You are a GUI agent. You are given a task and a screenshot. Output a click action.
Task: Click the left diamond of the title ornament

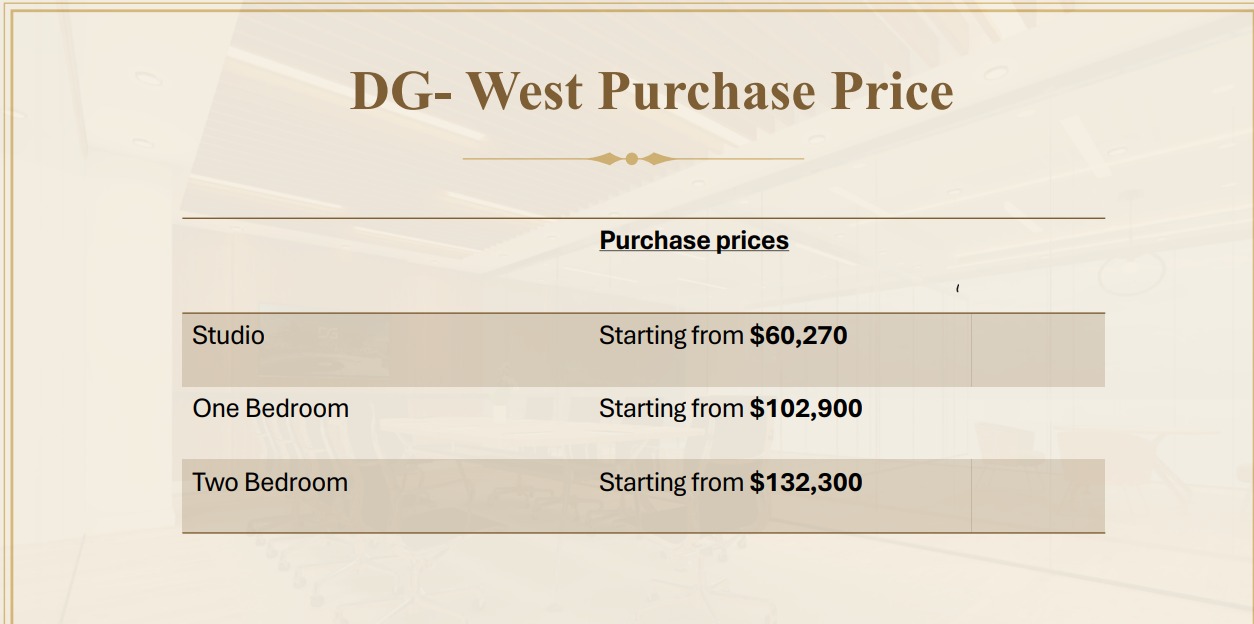coord(607,158)
